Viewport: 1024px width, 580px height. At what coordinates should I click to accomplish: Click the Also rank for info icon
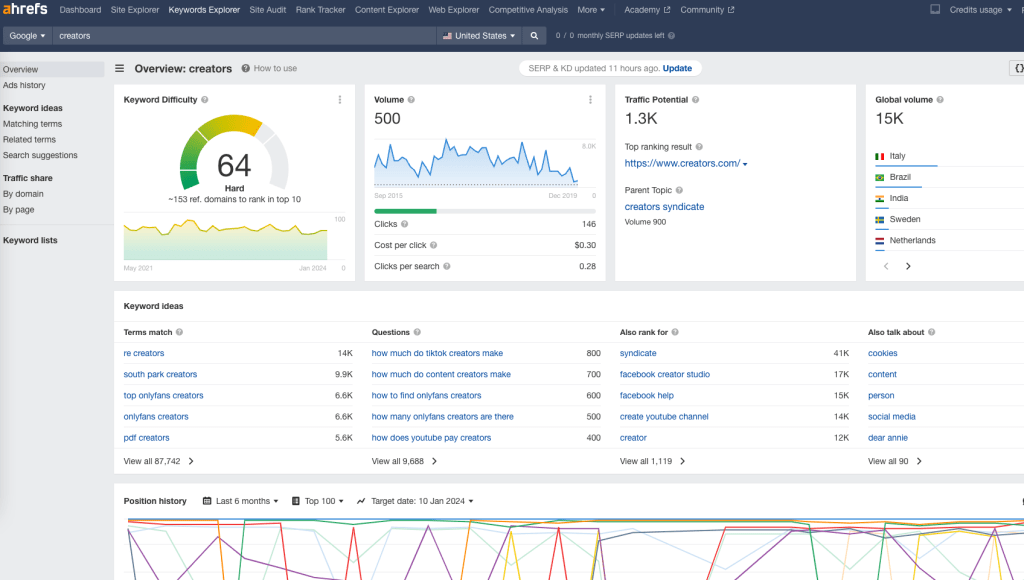pos(675,332)
